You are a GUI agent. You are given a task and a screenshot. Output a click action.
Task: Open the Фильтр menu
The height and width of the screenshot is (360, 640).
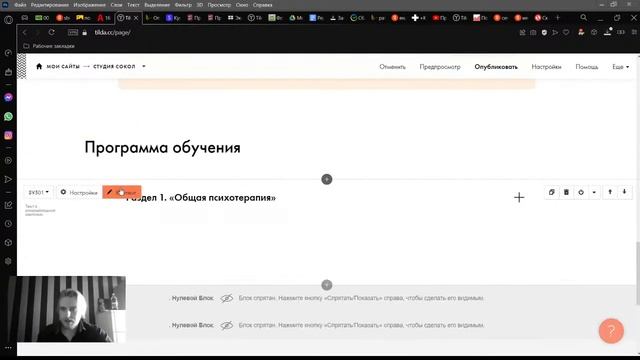(x=183, y=5)
